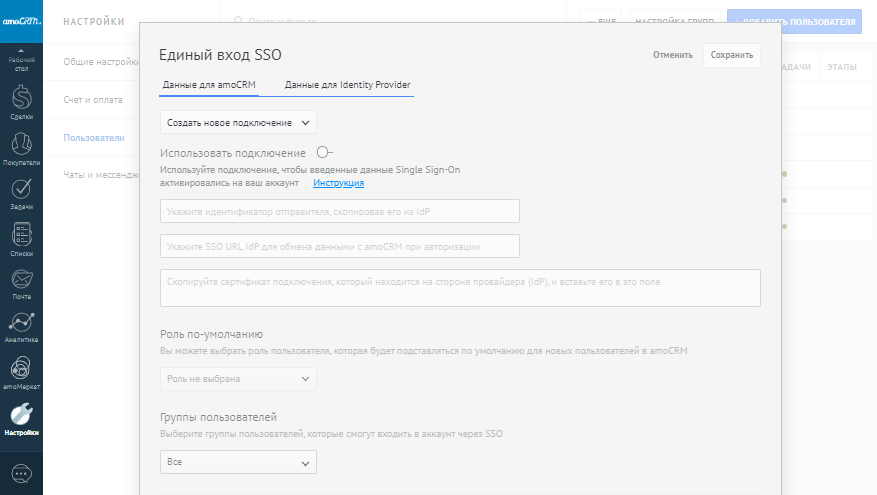
Task: Switch to Данные для Identity Provider tab
Action: 347,85
